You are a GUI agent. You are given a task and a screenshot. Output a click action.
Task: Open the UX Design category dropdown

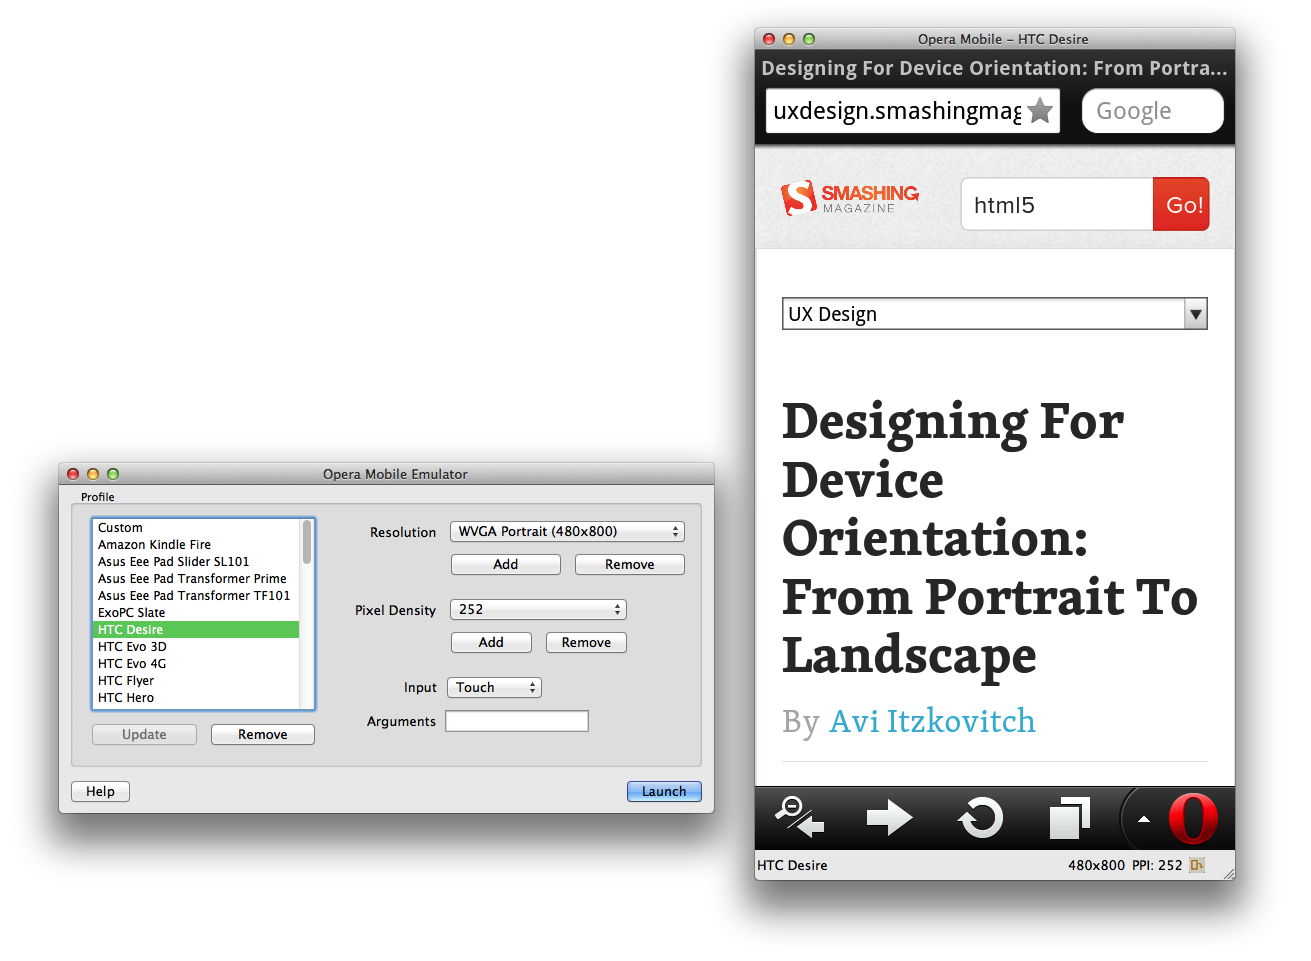[994, 313]
